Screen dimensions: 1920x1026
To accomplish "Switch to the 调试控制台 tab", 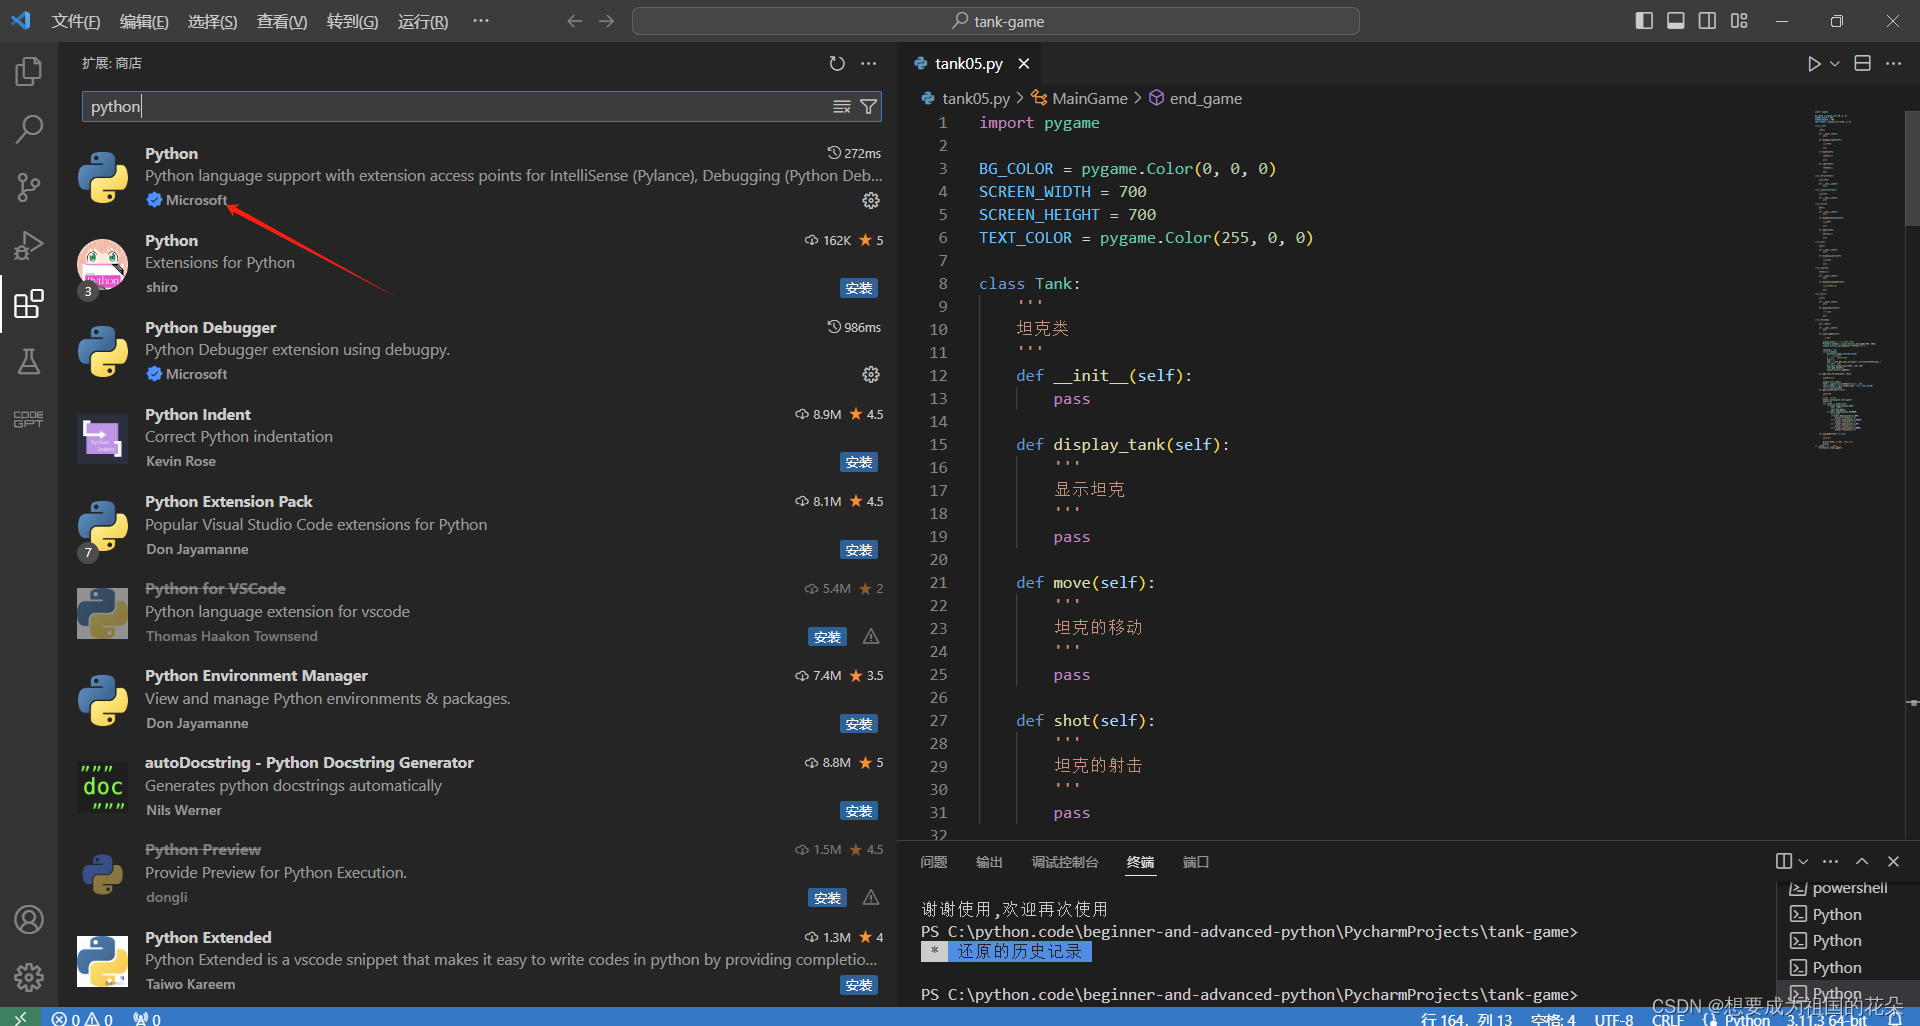I will point(1065,862).
